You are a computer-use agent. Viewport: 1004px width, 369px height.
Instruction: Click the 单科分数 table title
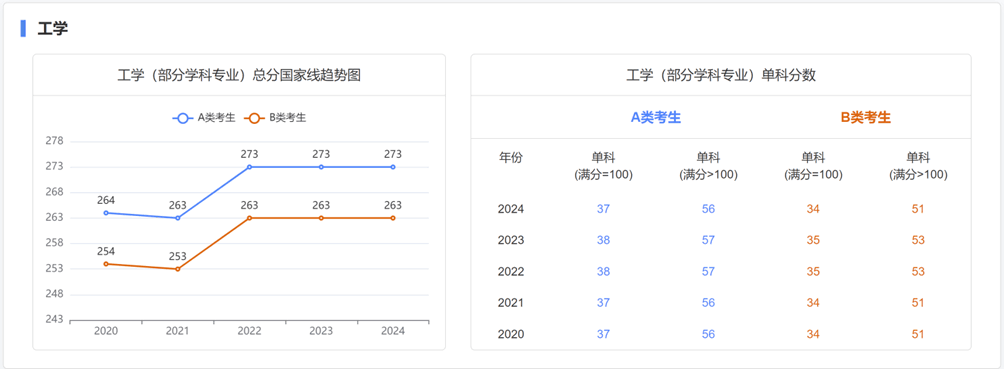720,76
